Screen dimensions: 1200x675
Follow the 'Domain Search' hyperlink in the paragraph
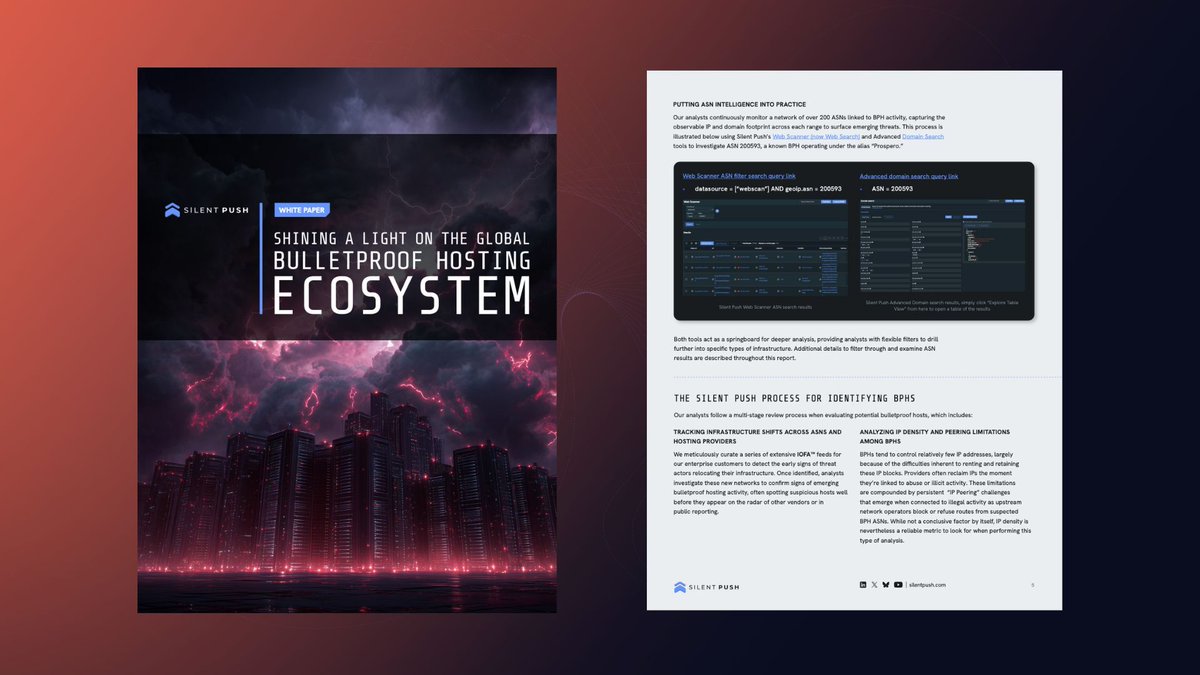tap(924, 136)
